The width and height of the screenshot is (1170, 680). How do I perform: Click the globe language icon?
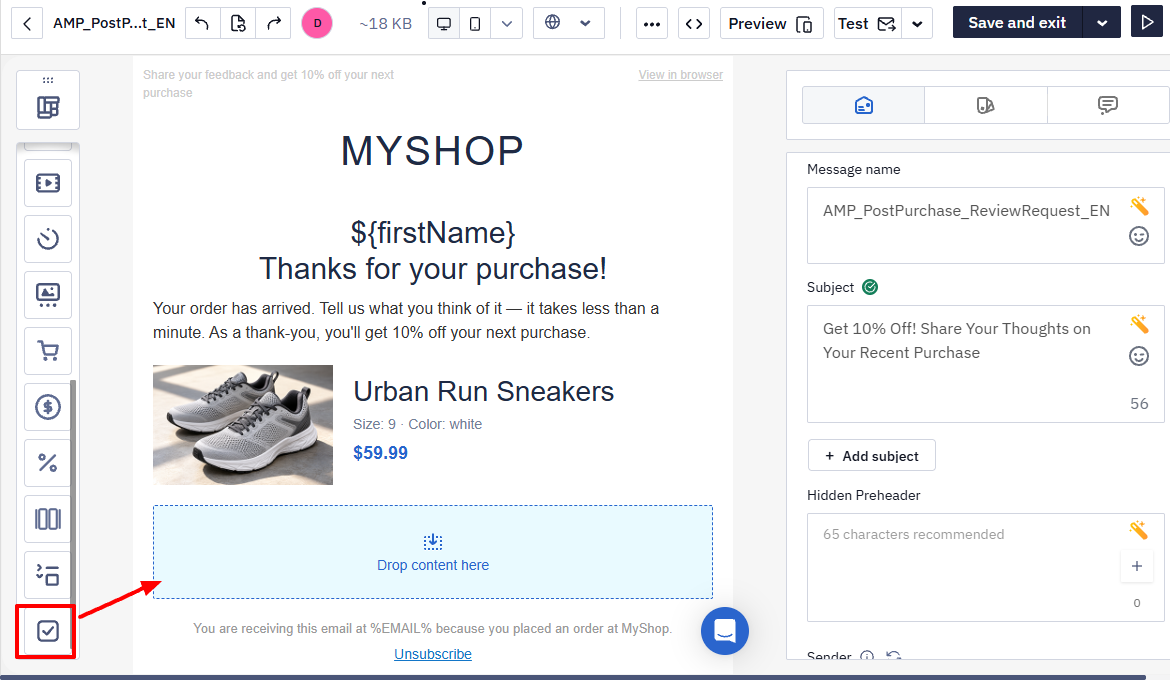click(552, 22)
